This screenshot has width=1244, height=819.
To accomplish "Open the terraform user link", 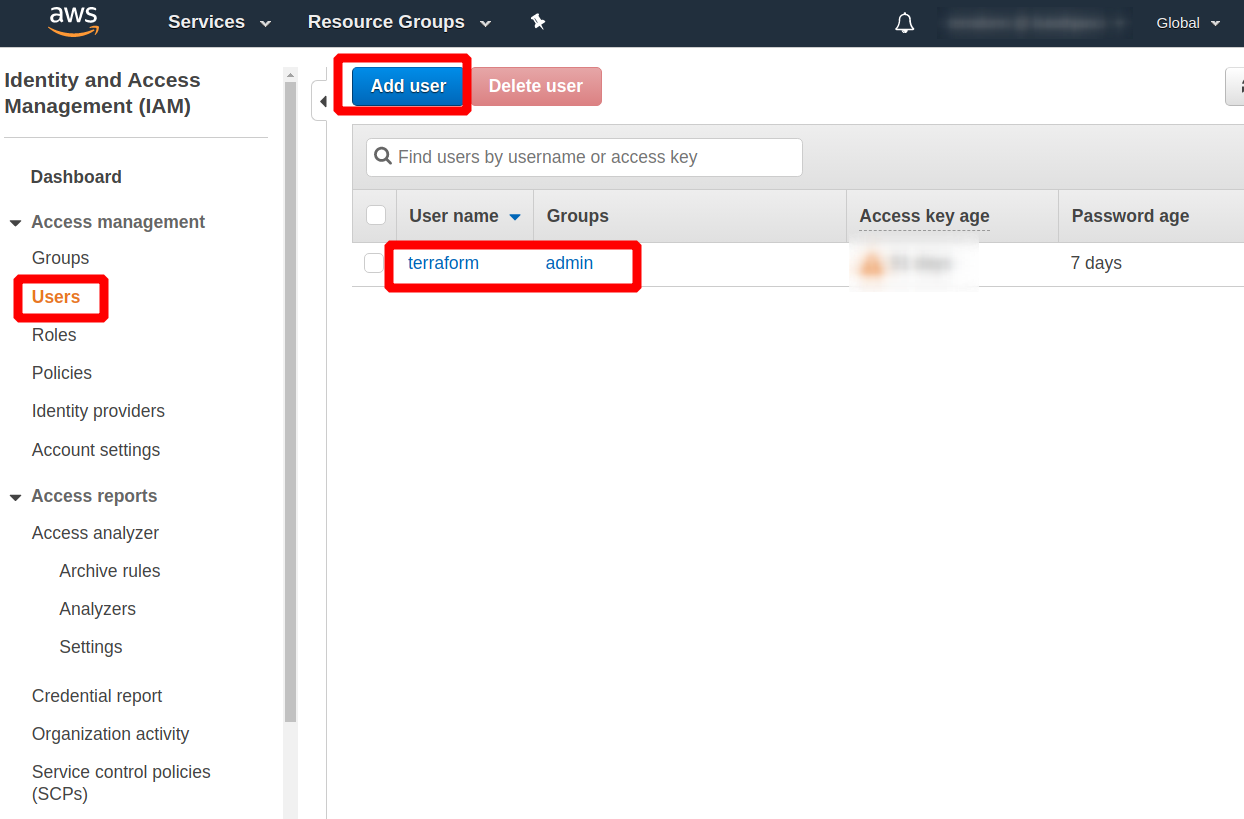I will (443, 263).
